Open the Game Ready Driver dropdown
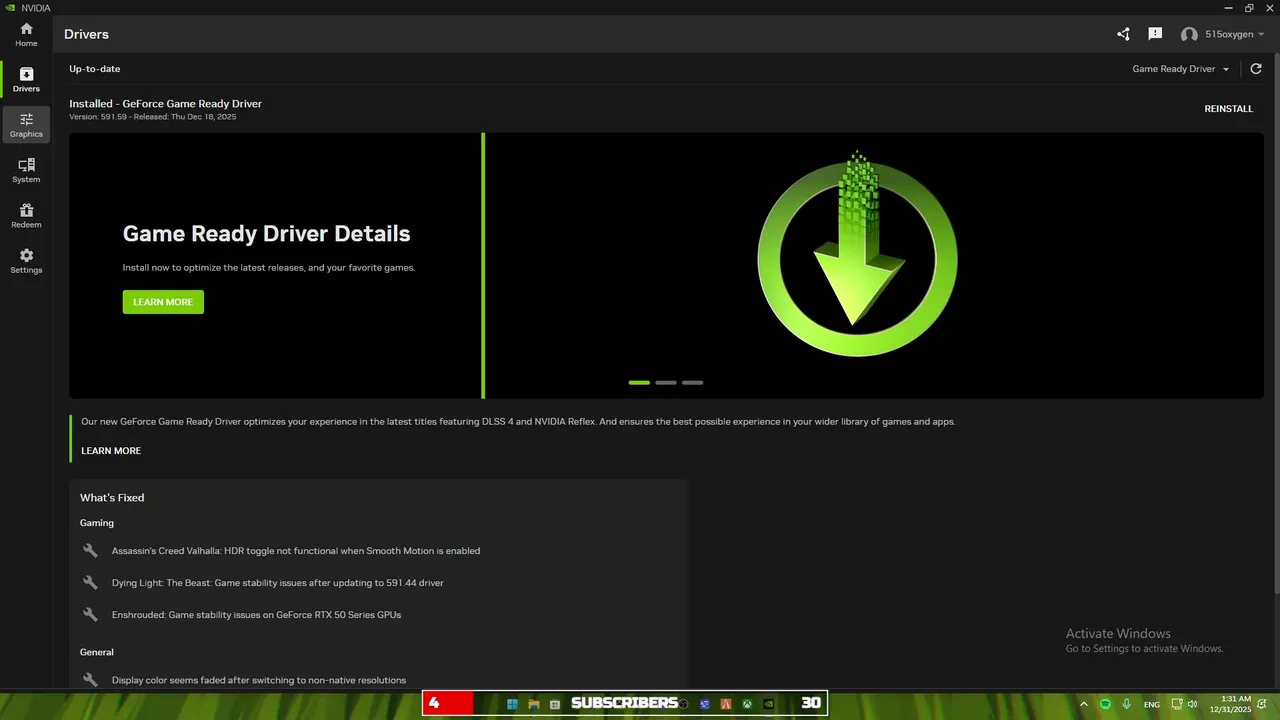The height and width of the screenshot is (720, 1280). pos(1180,69)
